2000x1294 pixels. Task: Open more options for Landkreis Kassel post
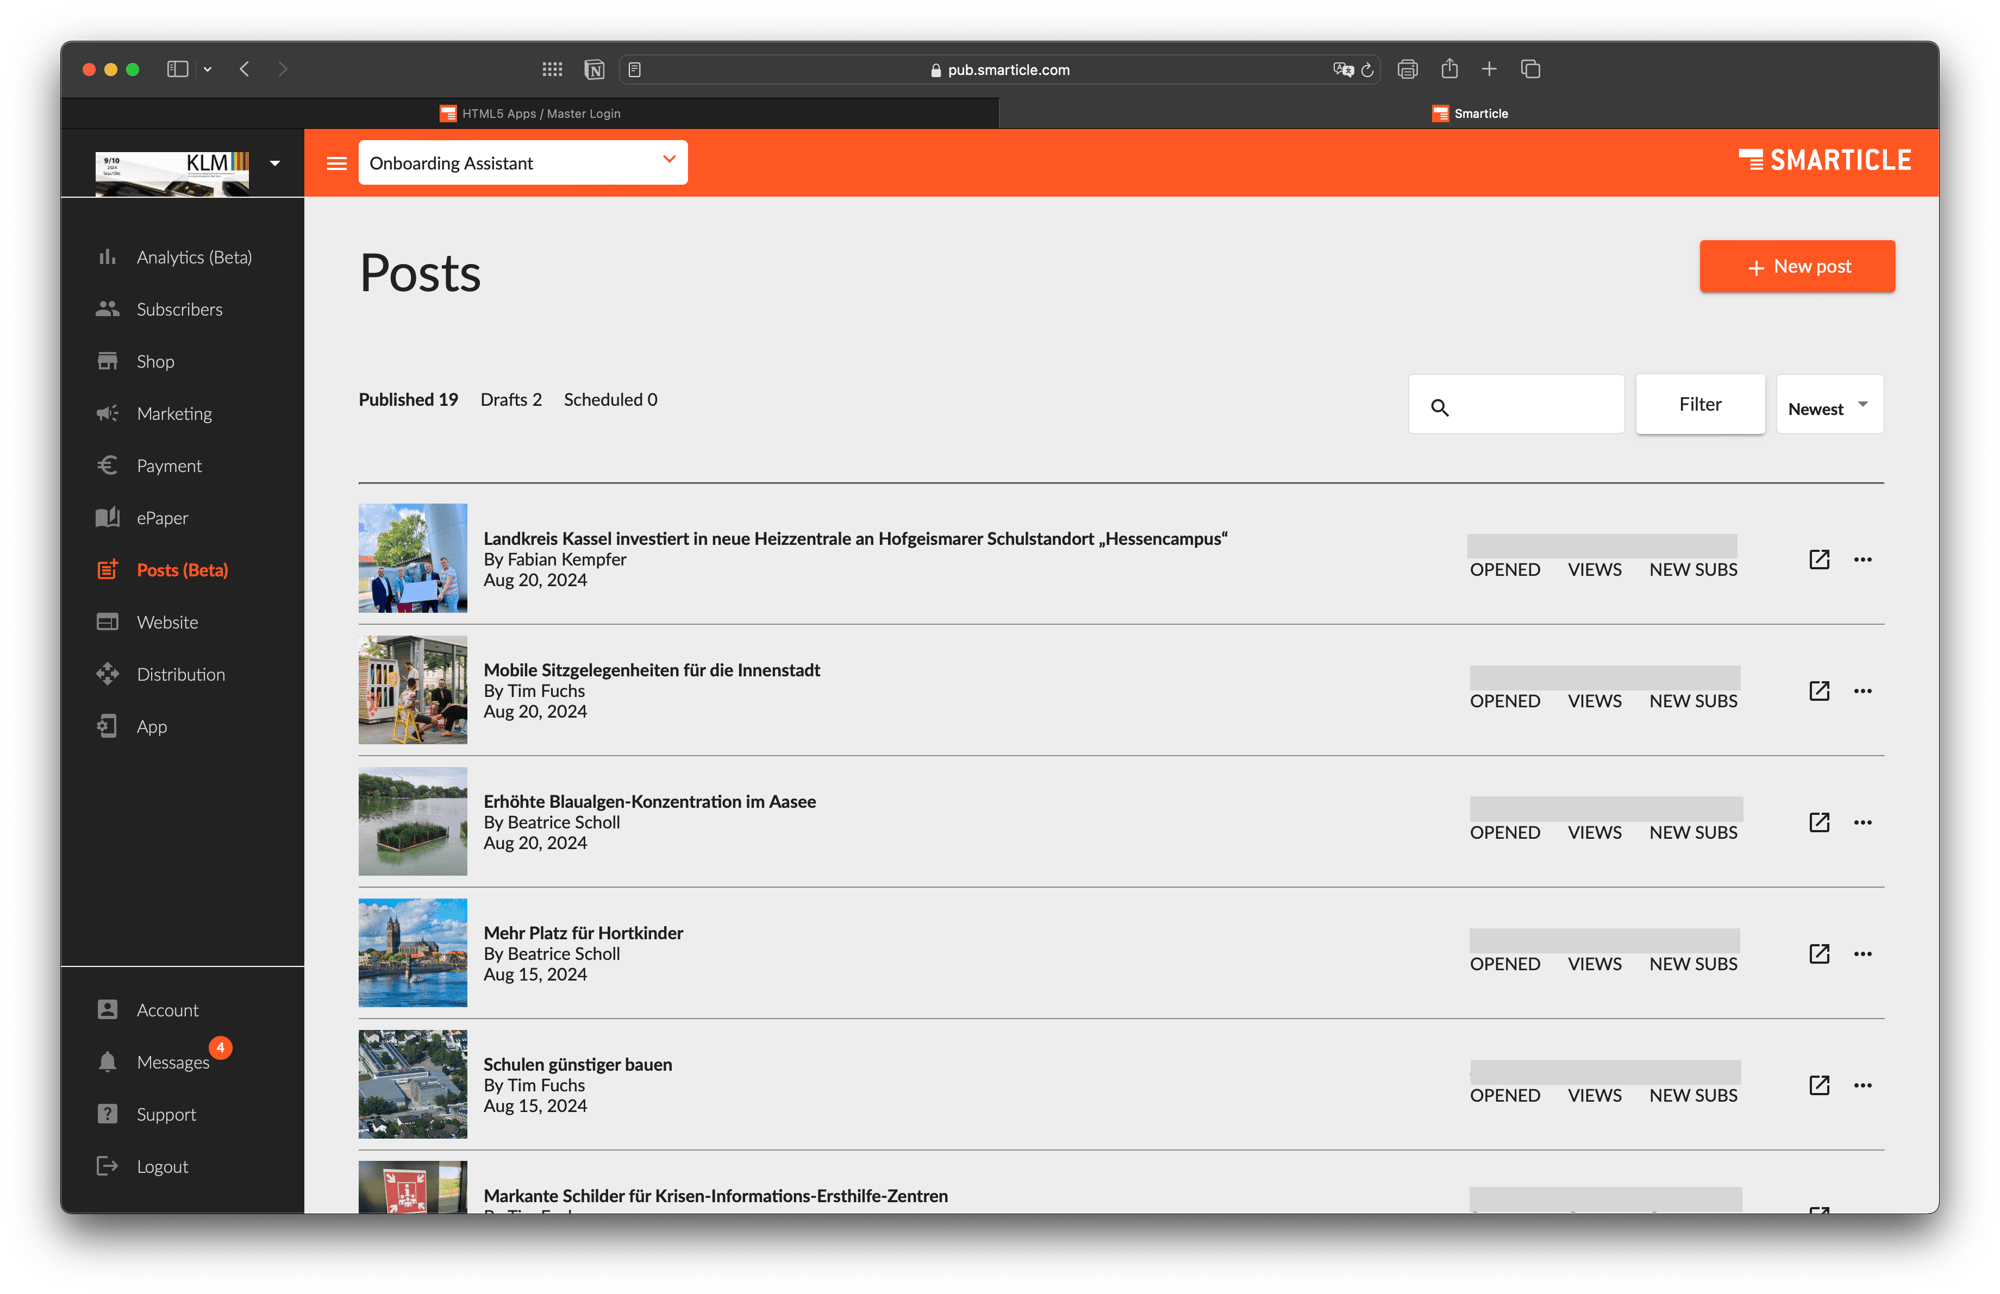click(1862, 559)
